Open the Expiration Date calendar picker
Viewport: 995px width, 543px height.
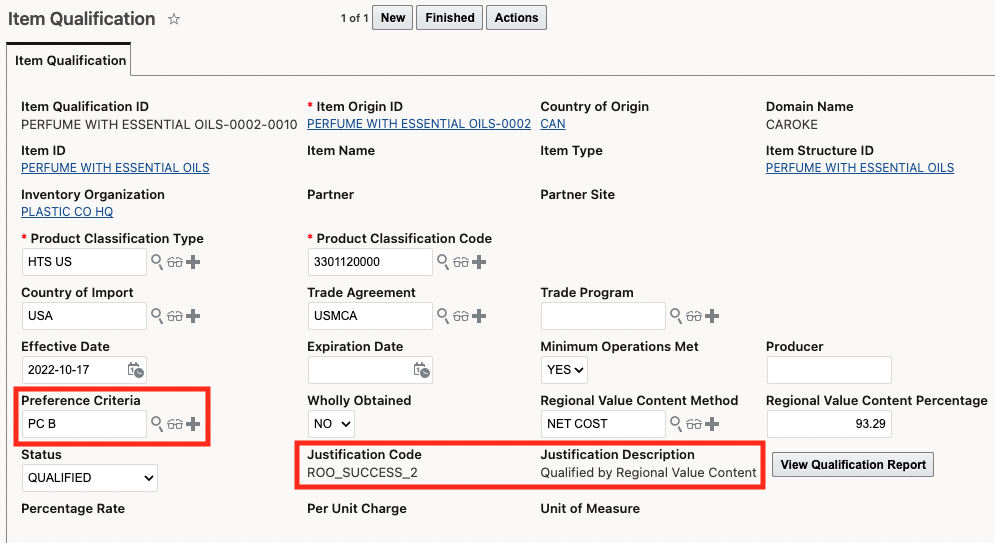point(422,370)
